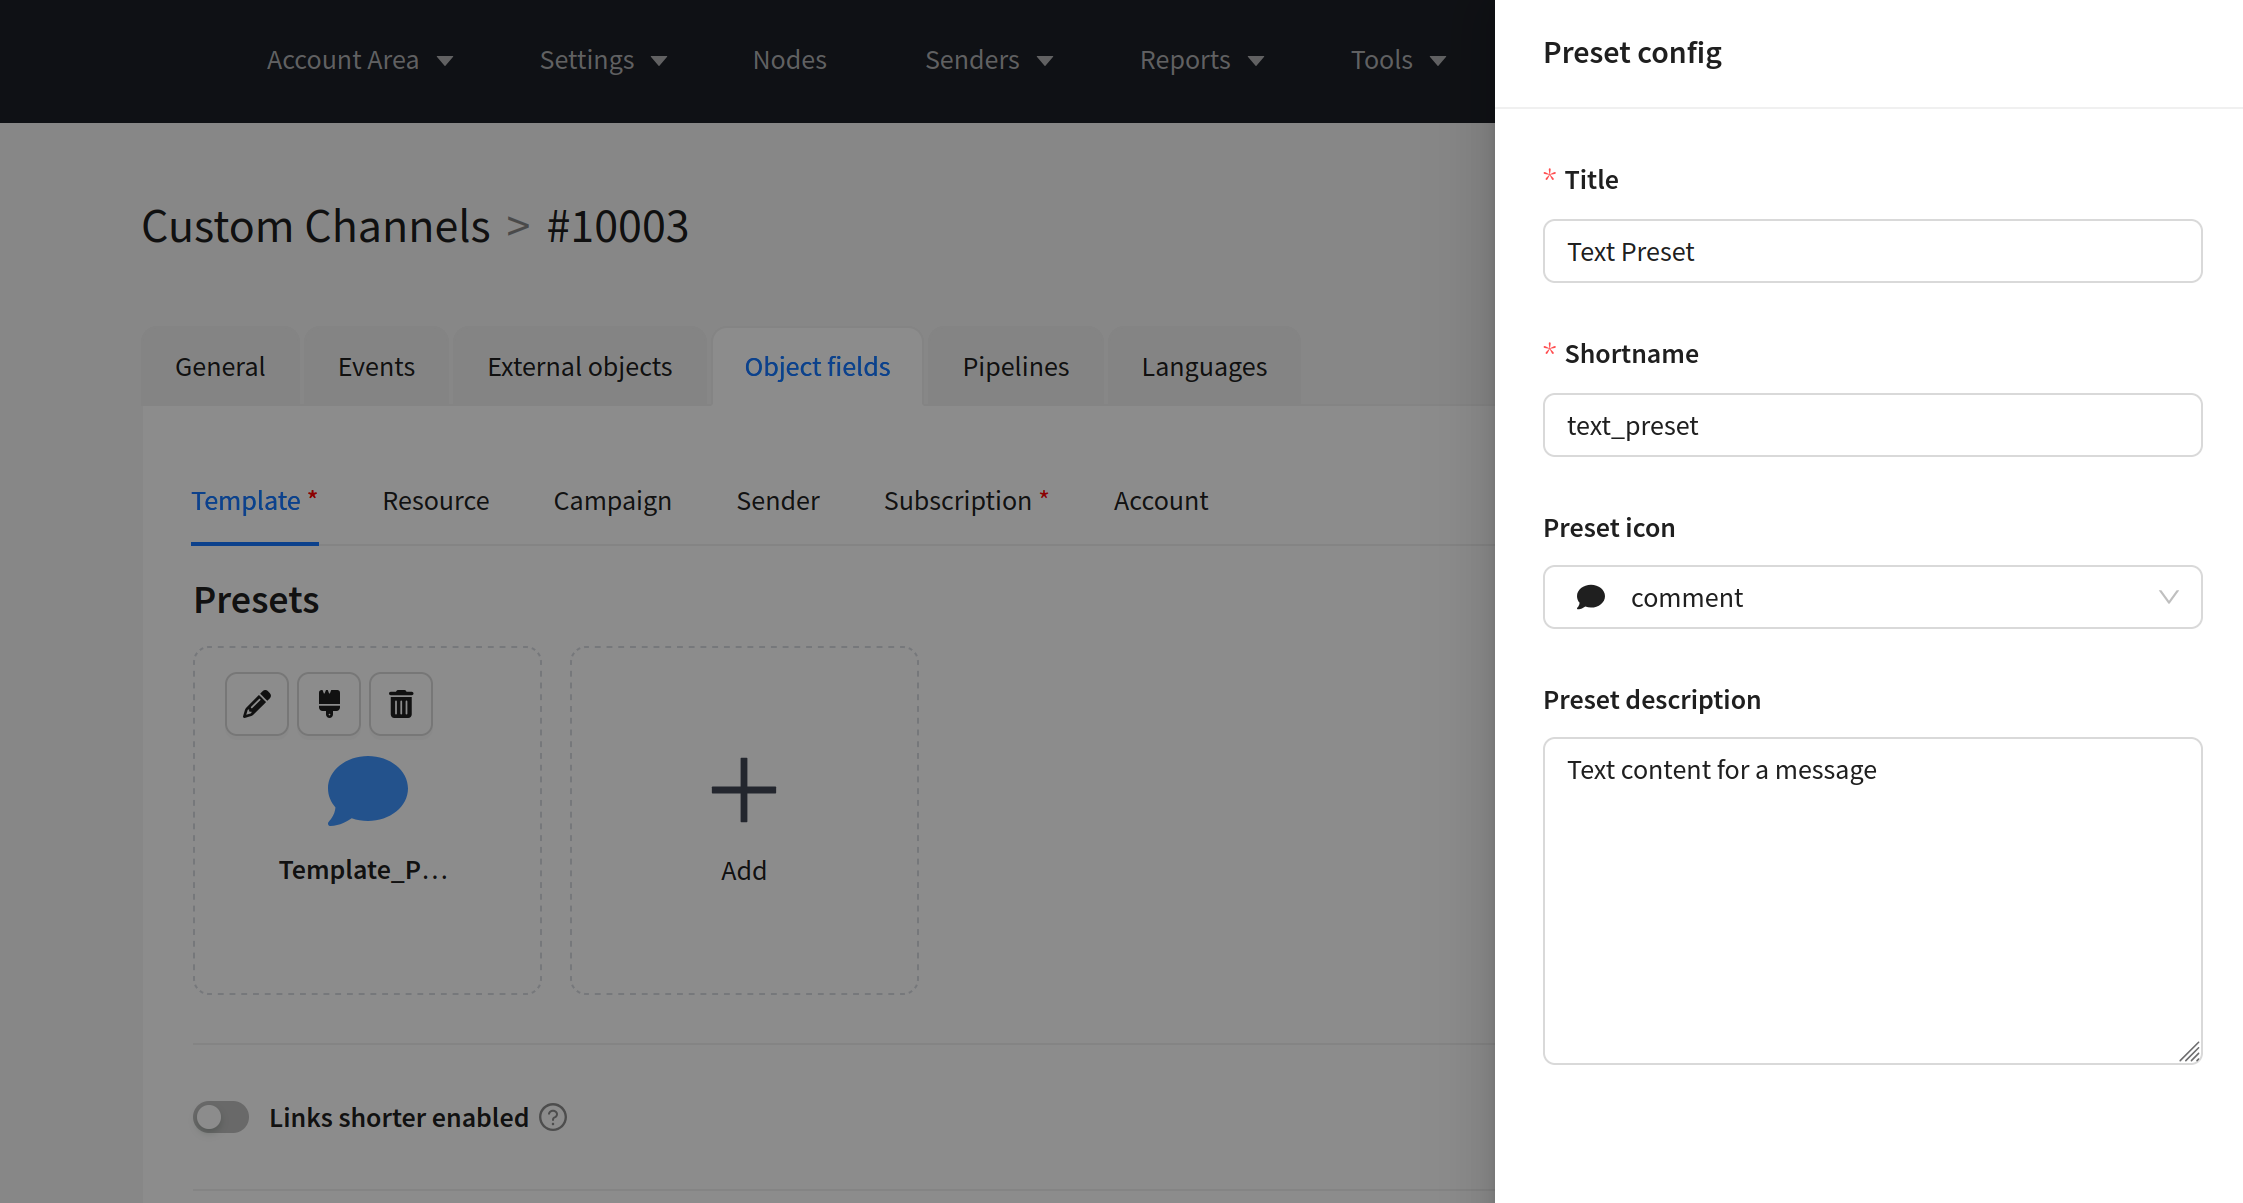Switch to the Events tab
The height and width of the screenshot is (1203, 2243).
[376, 367]
